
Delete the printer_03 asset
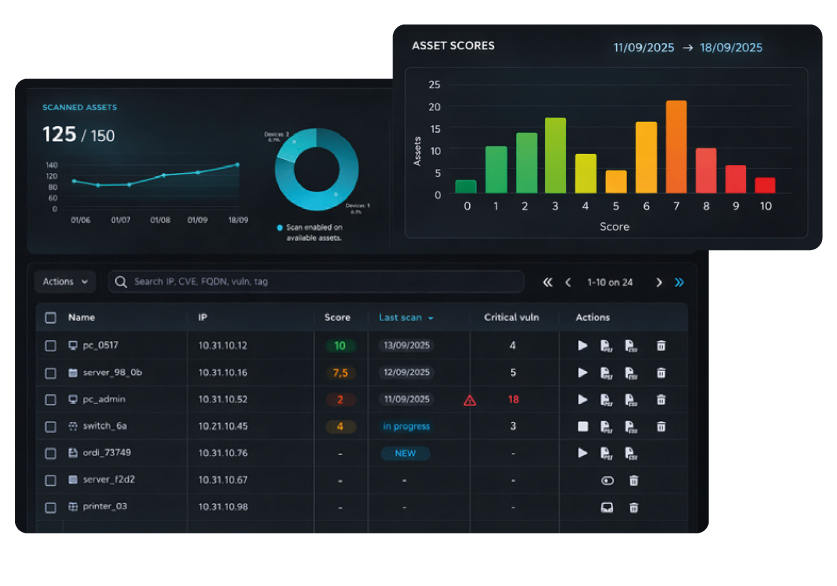point(633,507)
